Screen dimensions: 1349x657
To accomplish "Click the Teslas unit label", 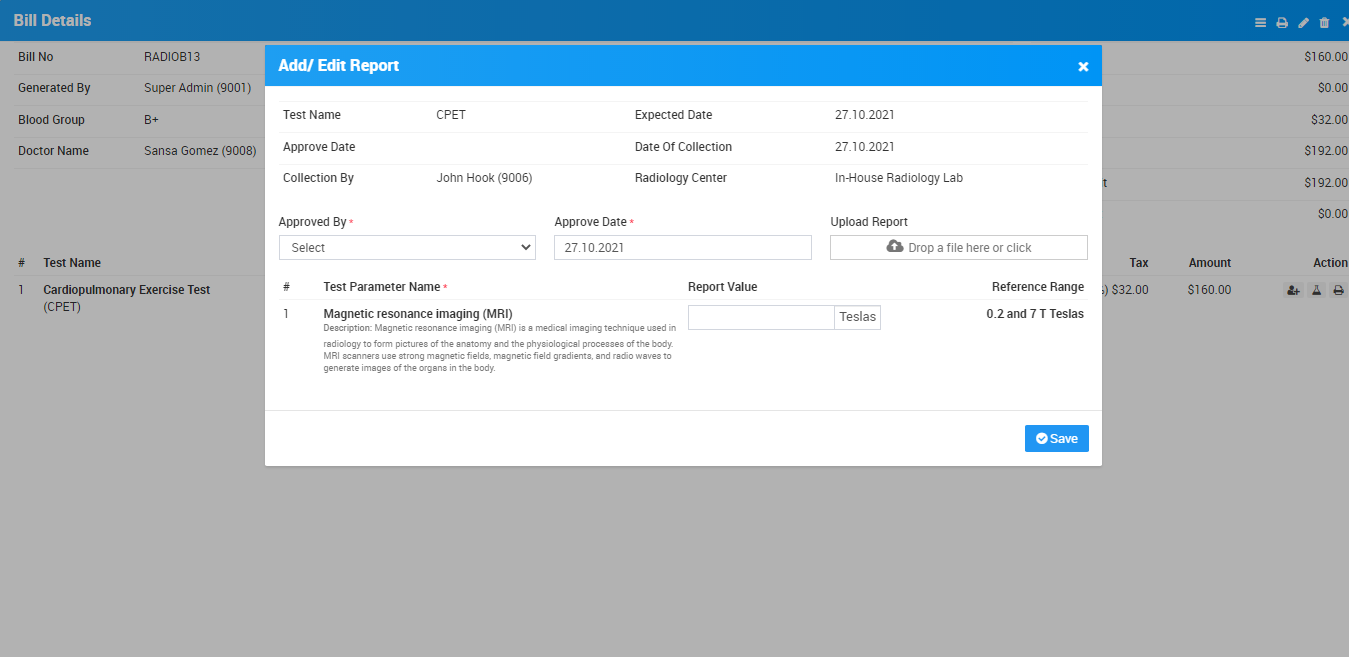I will point(857,317).
